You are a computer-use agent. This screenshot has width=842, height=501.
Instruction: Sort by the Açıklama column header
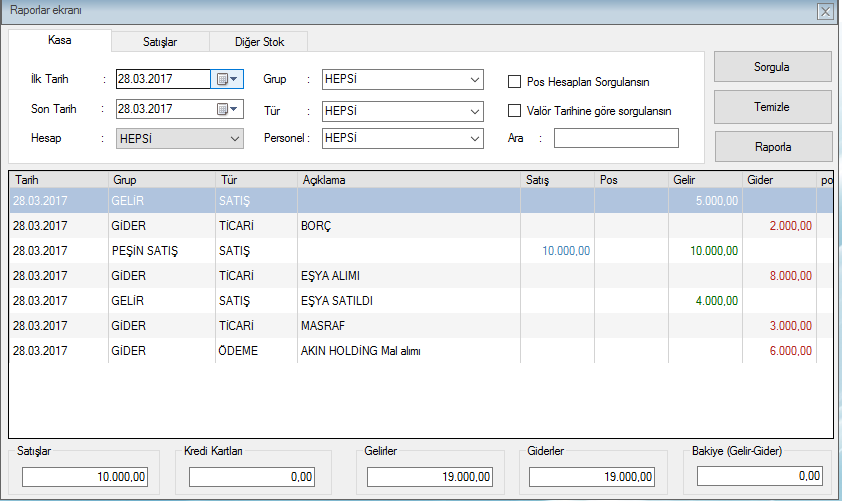coord(408,179)
